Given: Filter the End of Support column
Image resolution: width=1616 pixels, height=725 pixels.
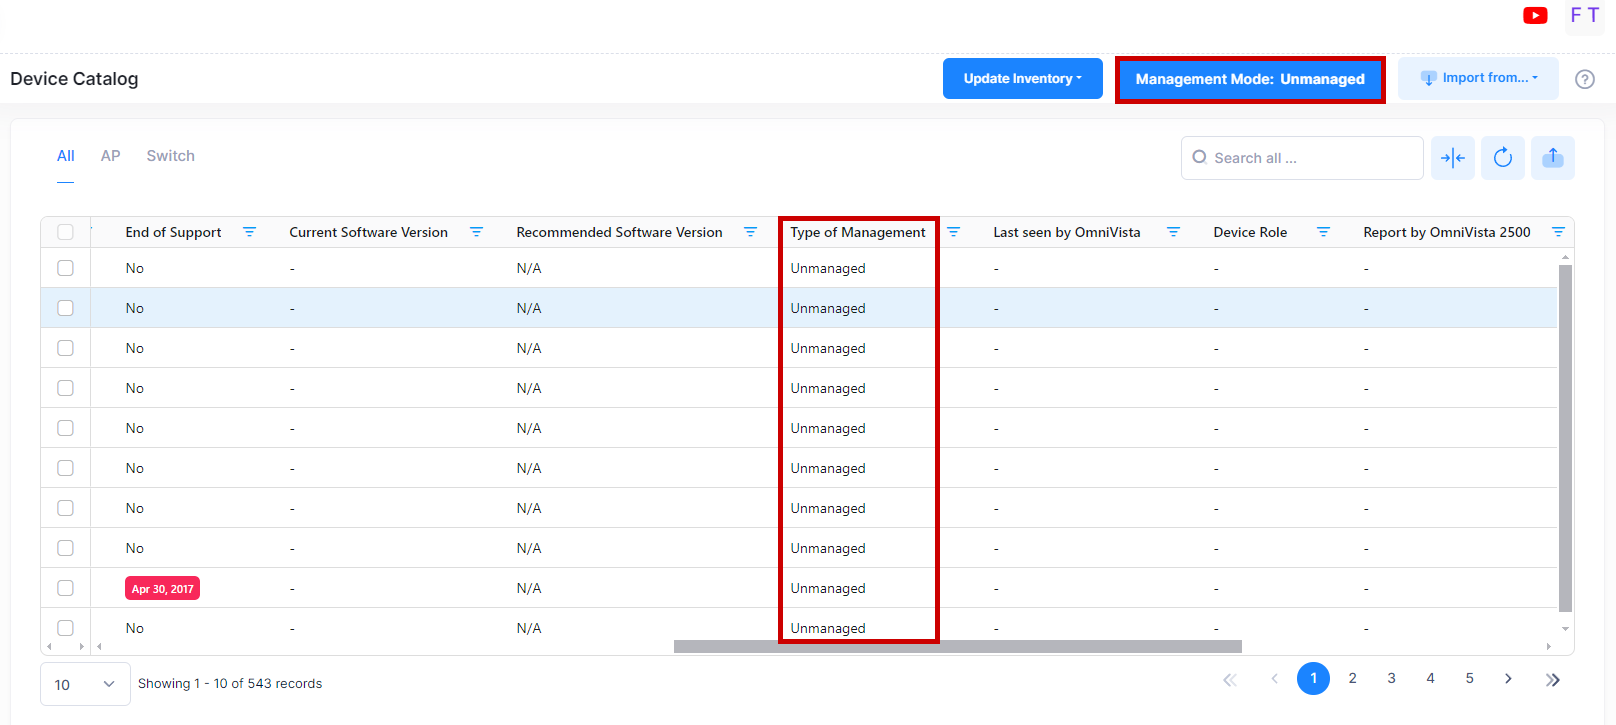Looking at the screenshot, I should click(x=250, y=232).
